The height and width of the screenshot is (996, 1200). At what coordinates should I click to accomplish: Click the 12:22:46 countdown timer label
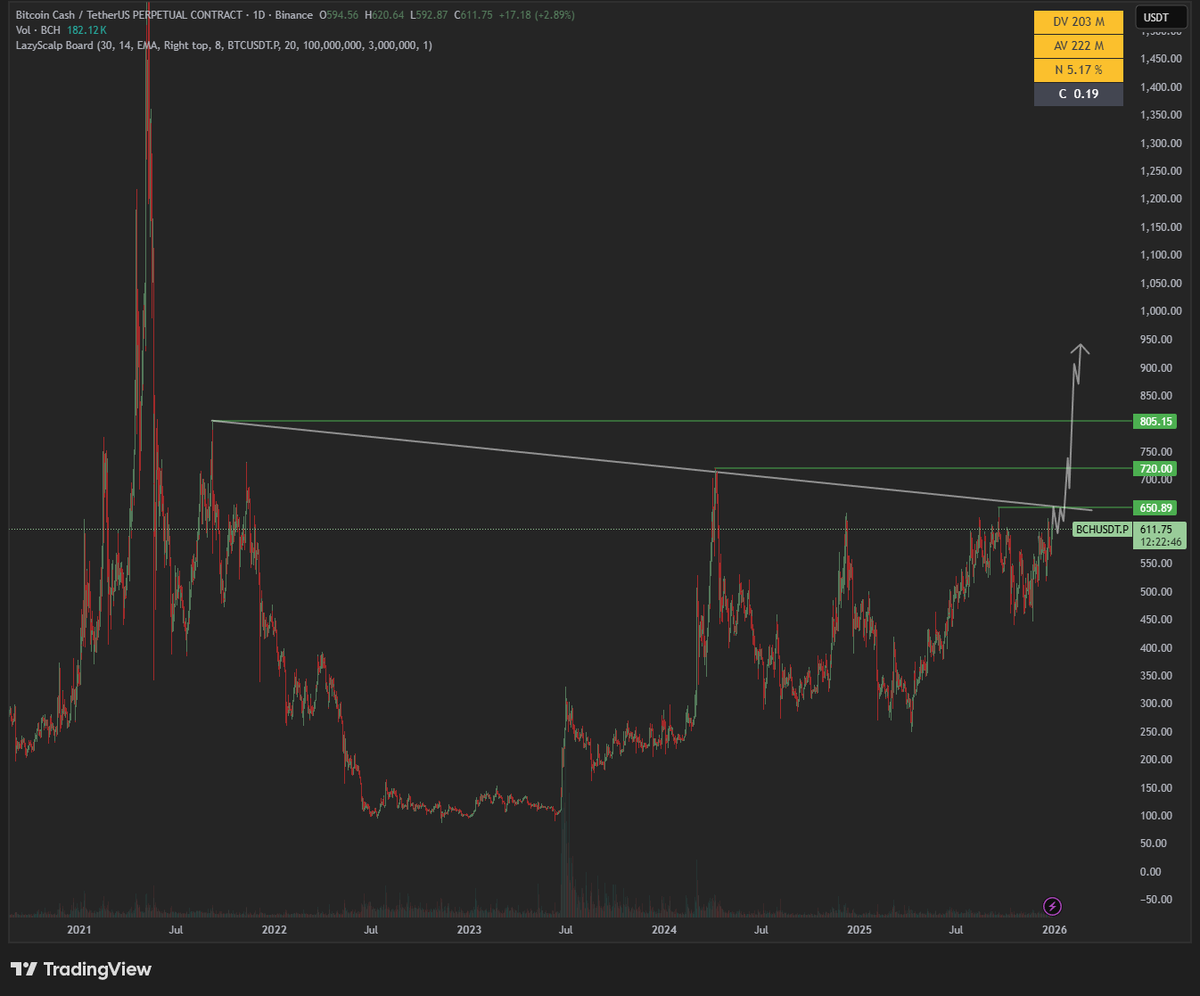pyautogui.click(x=1160, y=542)
